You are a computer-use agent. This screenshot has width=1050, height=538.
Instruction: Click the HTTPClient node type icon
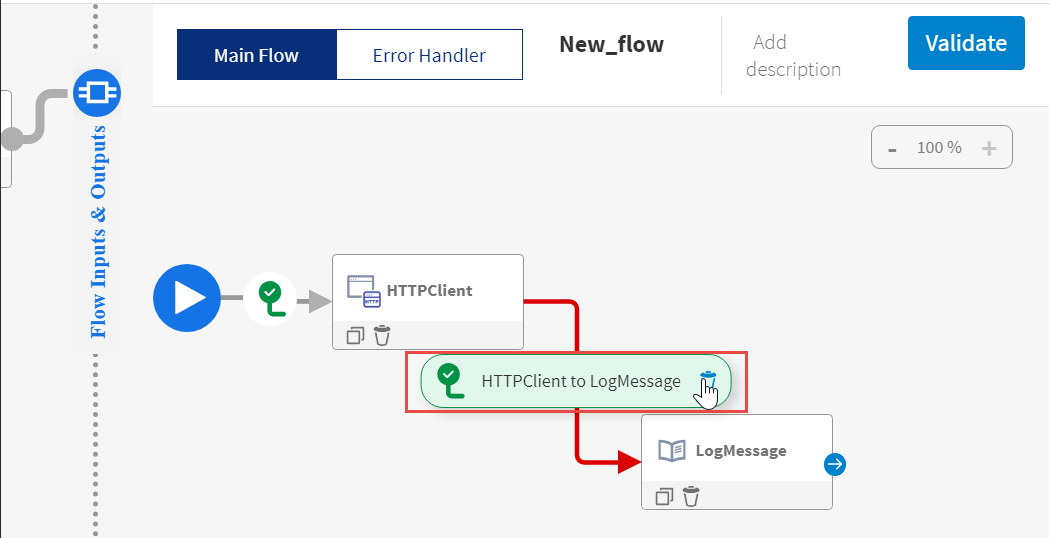coord(364,291)
